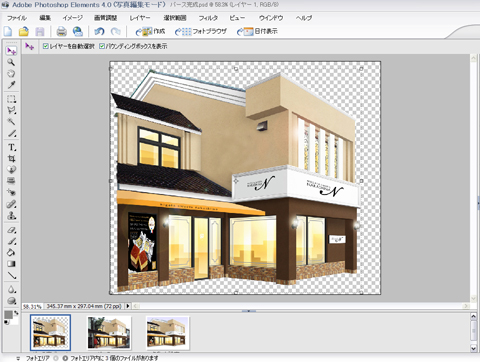Select the Rectangular Marquee tool
The image size is (480, 362).
[11, 99]
